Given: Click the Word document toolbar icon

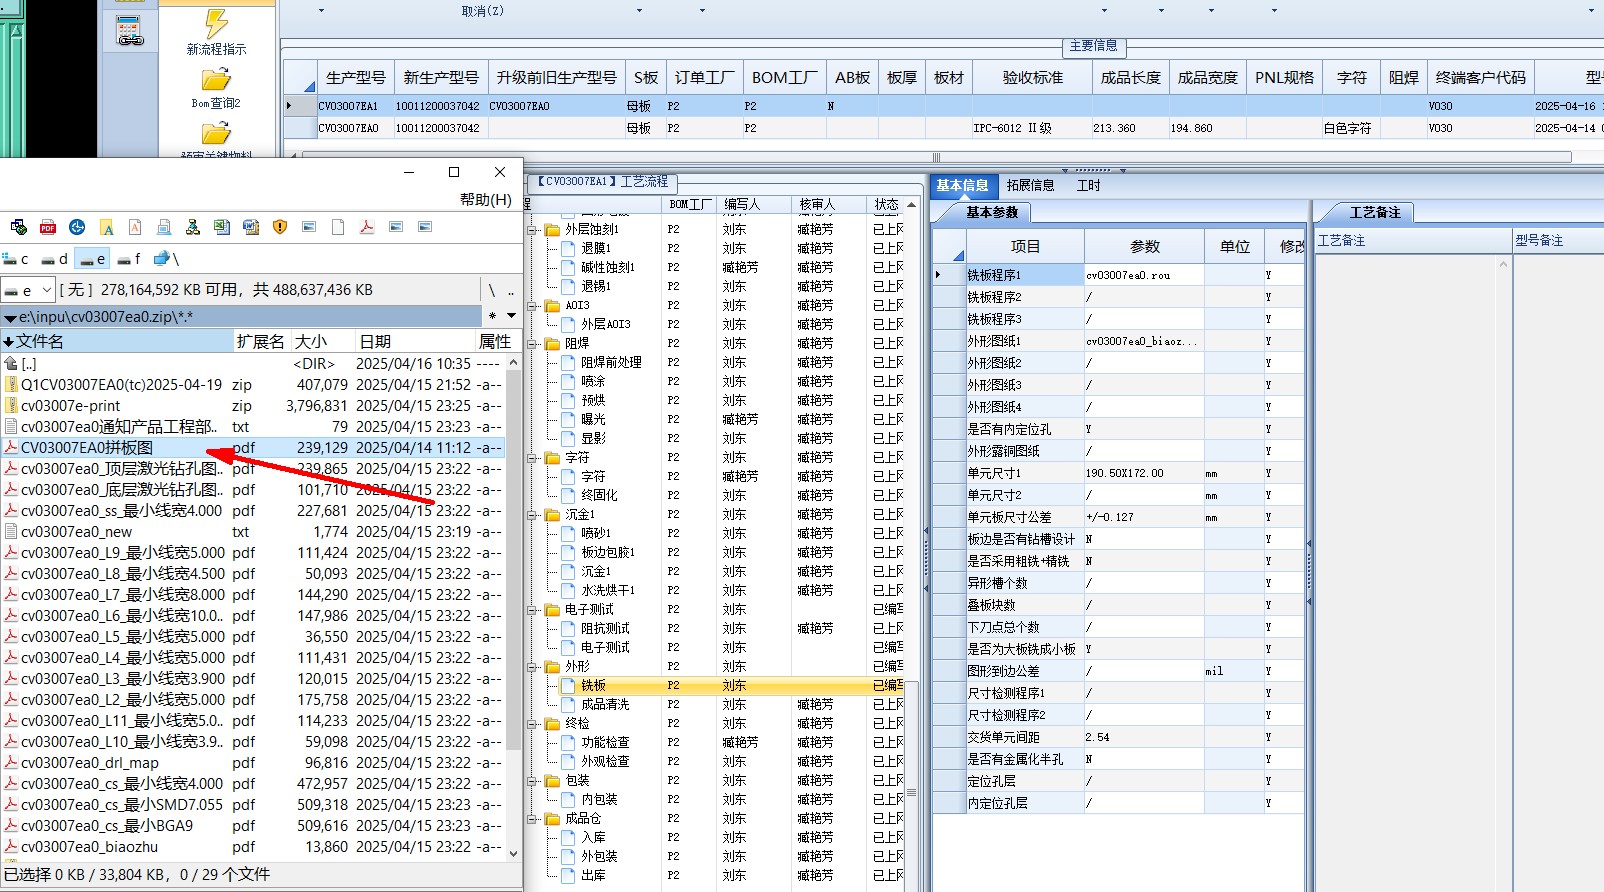Looking at the screenshot, I should [x=251, y=227].
